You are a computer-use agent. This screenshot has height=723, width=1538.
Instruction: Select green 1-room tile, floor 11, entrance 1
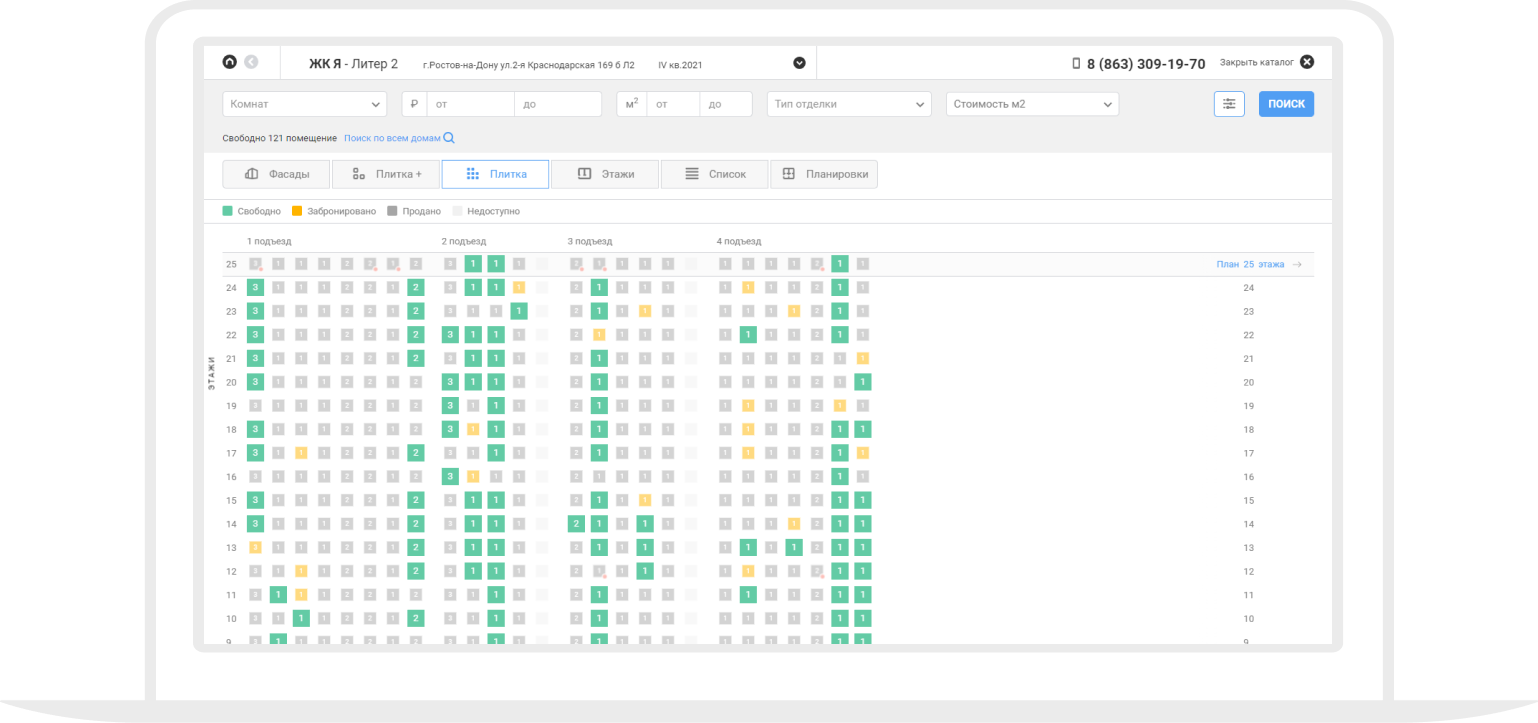tap(278, 595)
